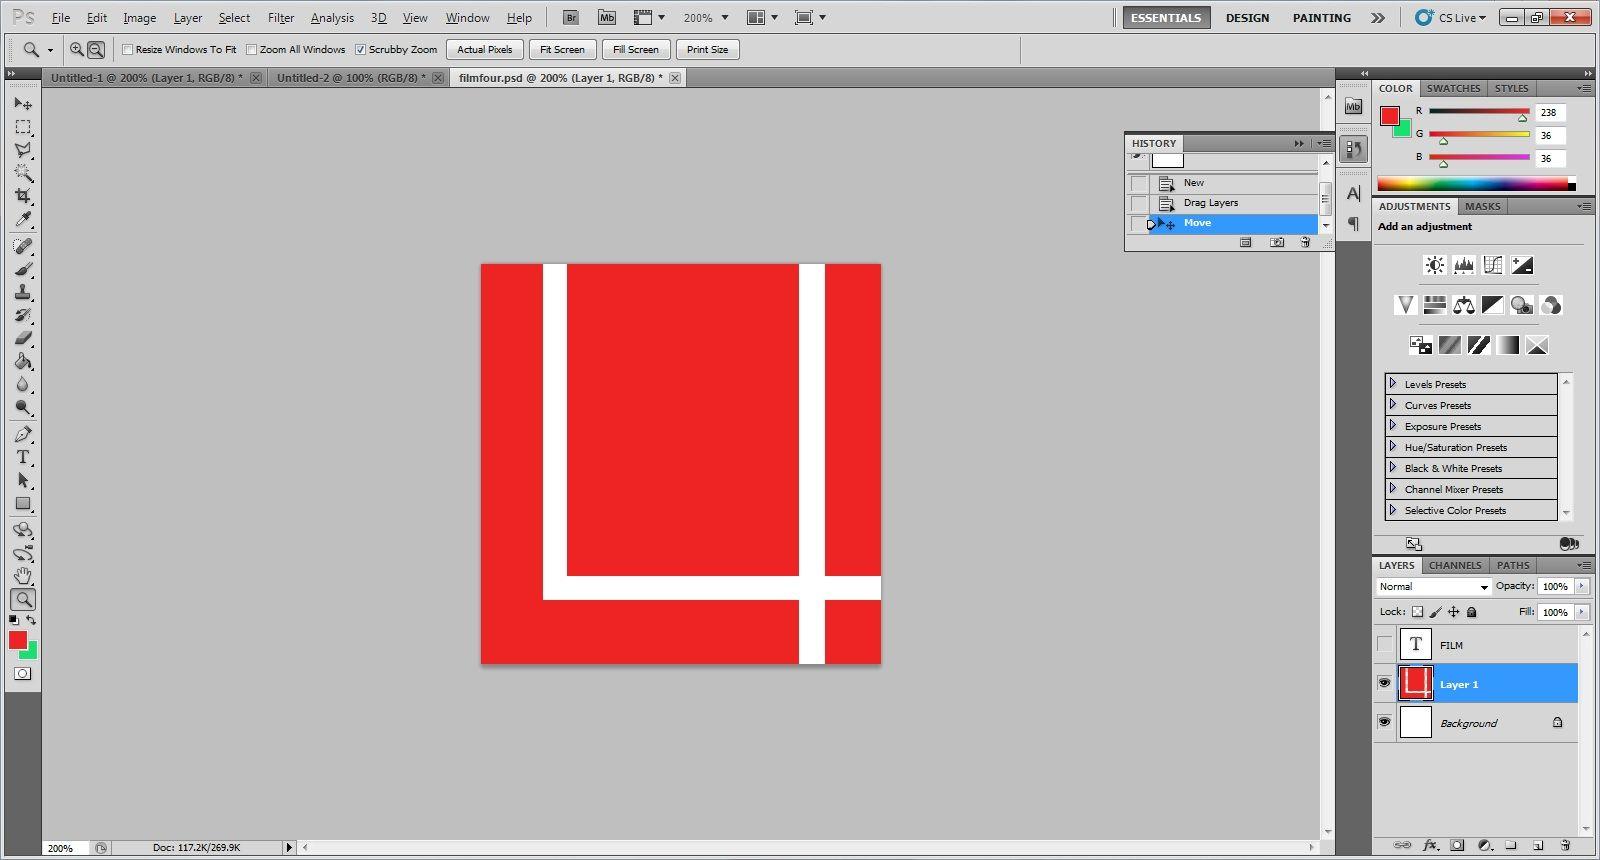The width and height of the screenshot is (1600, 860).
Task: Select the Rectangular Marquee tool
Action: [23, 127]
